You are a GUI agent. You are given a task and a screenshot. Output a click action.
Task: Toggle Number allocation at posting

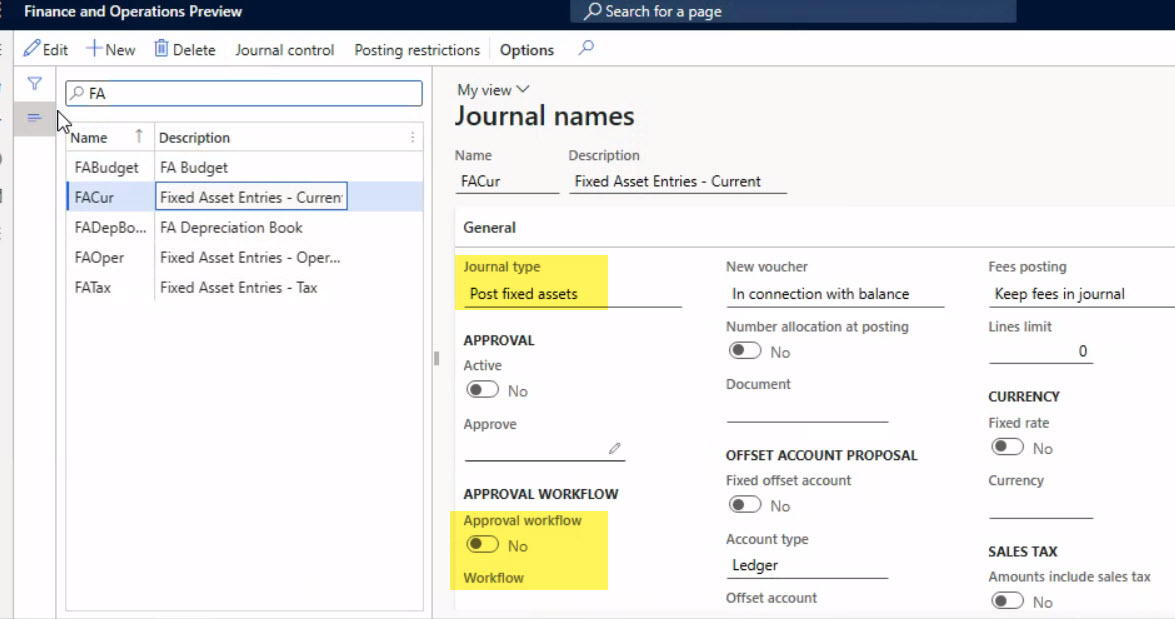point(744,351)
